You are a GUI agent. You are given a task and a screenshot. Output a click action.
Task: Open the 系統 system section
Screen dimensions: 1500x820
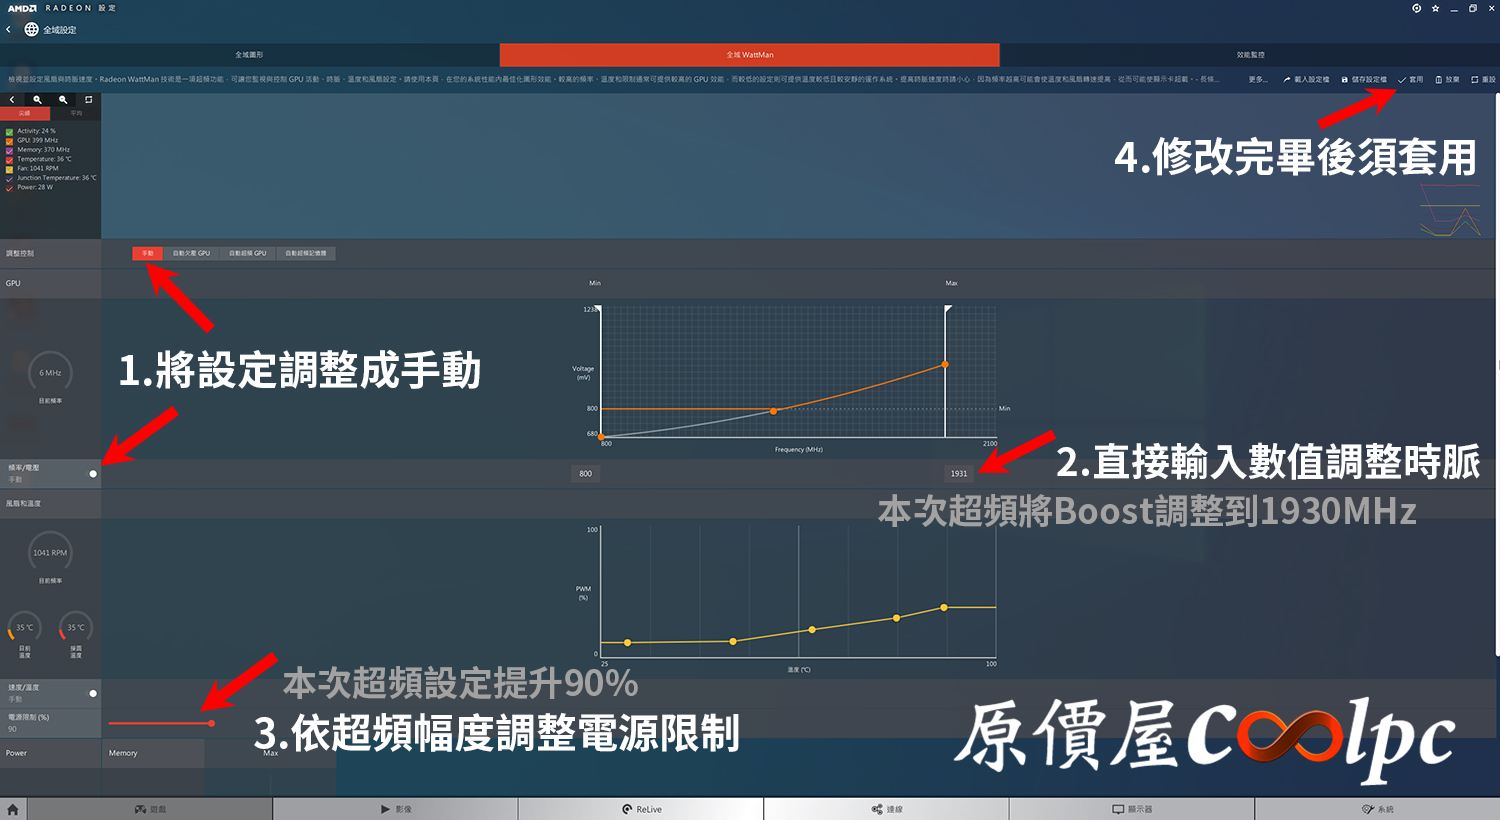tap(1377, 809)
